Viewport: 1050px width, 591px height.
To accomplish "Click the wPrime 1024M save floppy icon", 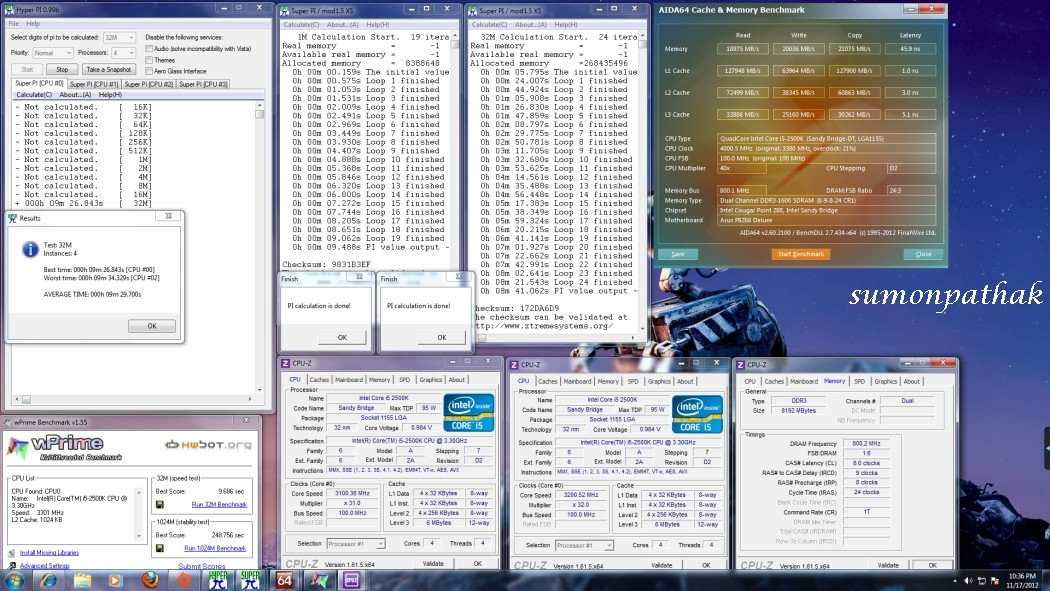I will (x=160, y=548).
